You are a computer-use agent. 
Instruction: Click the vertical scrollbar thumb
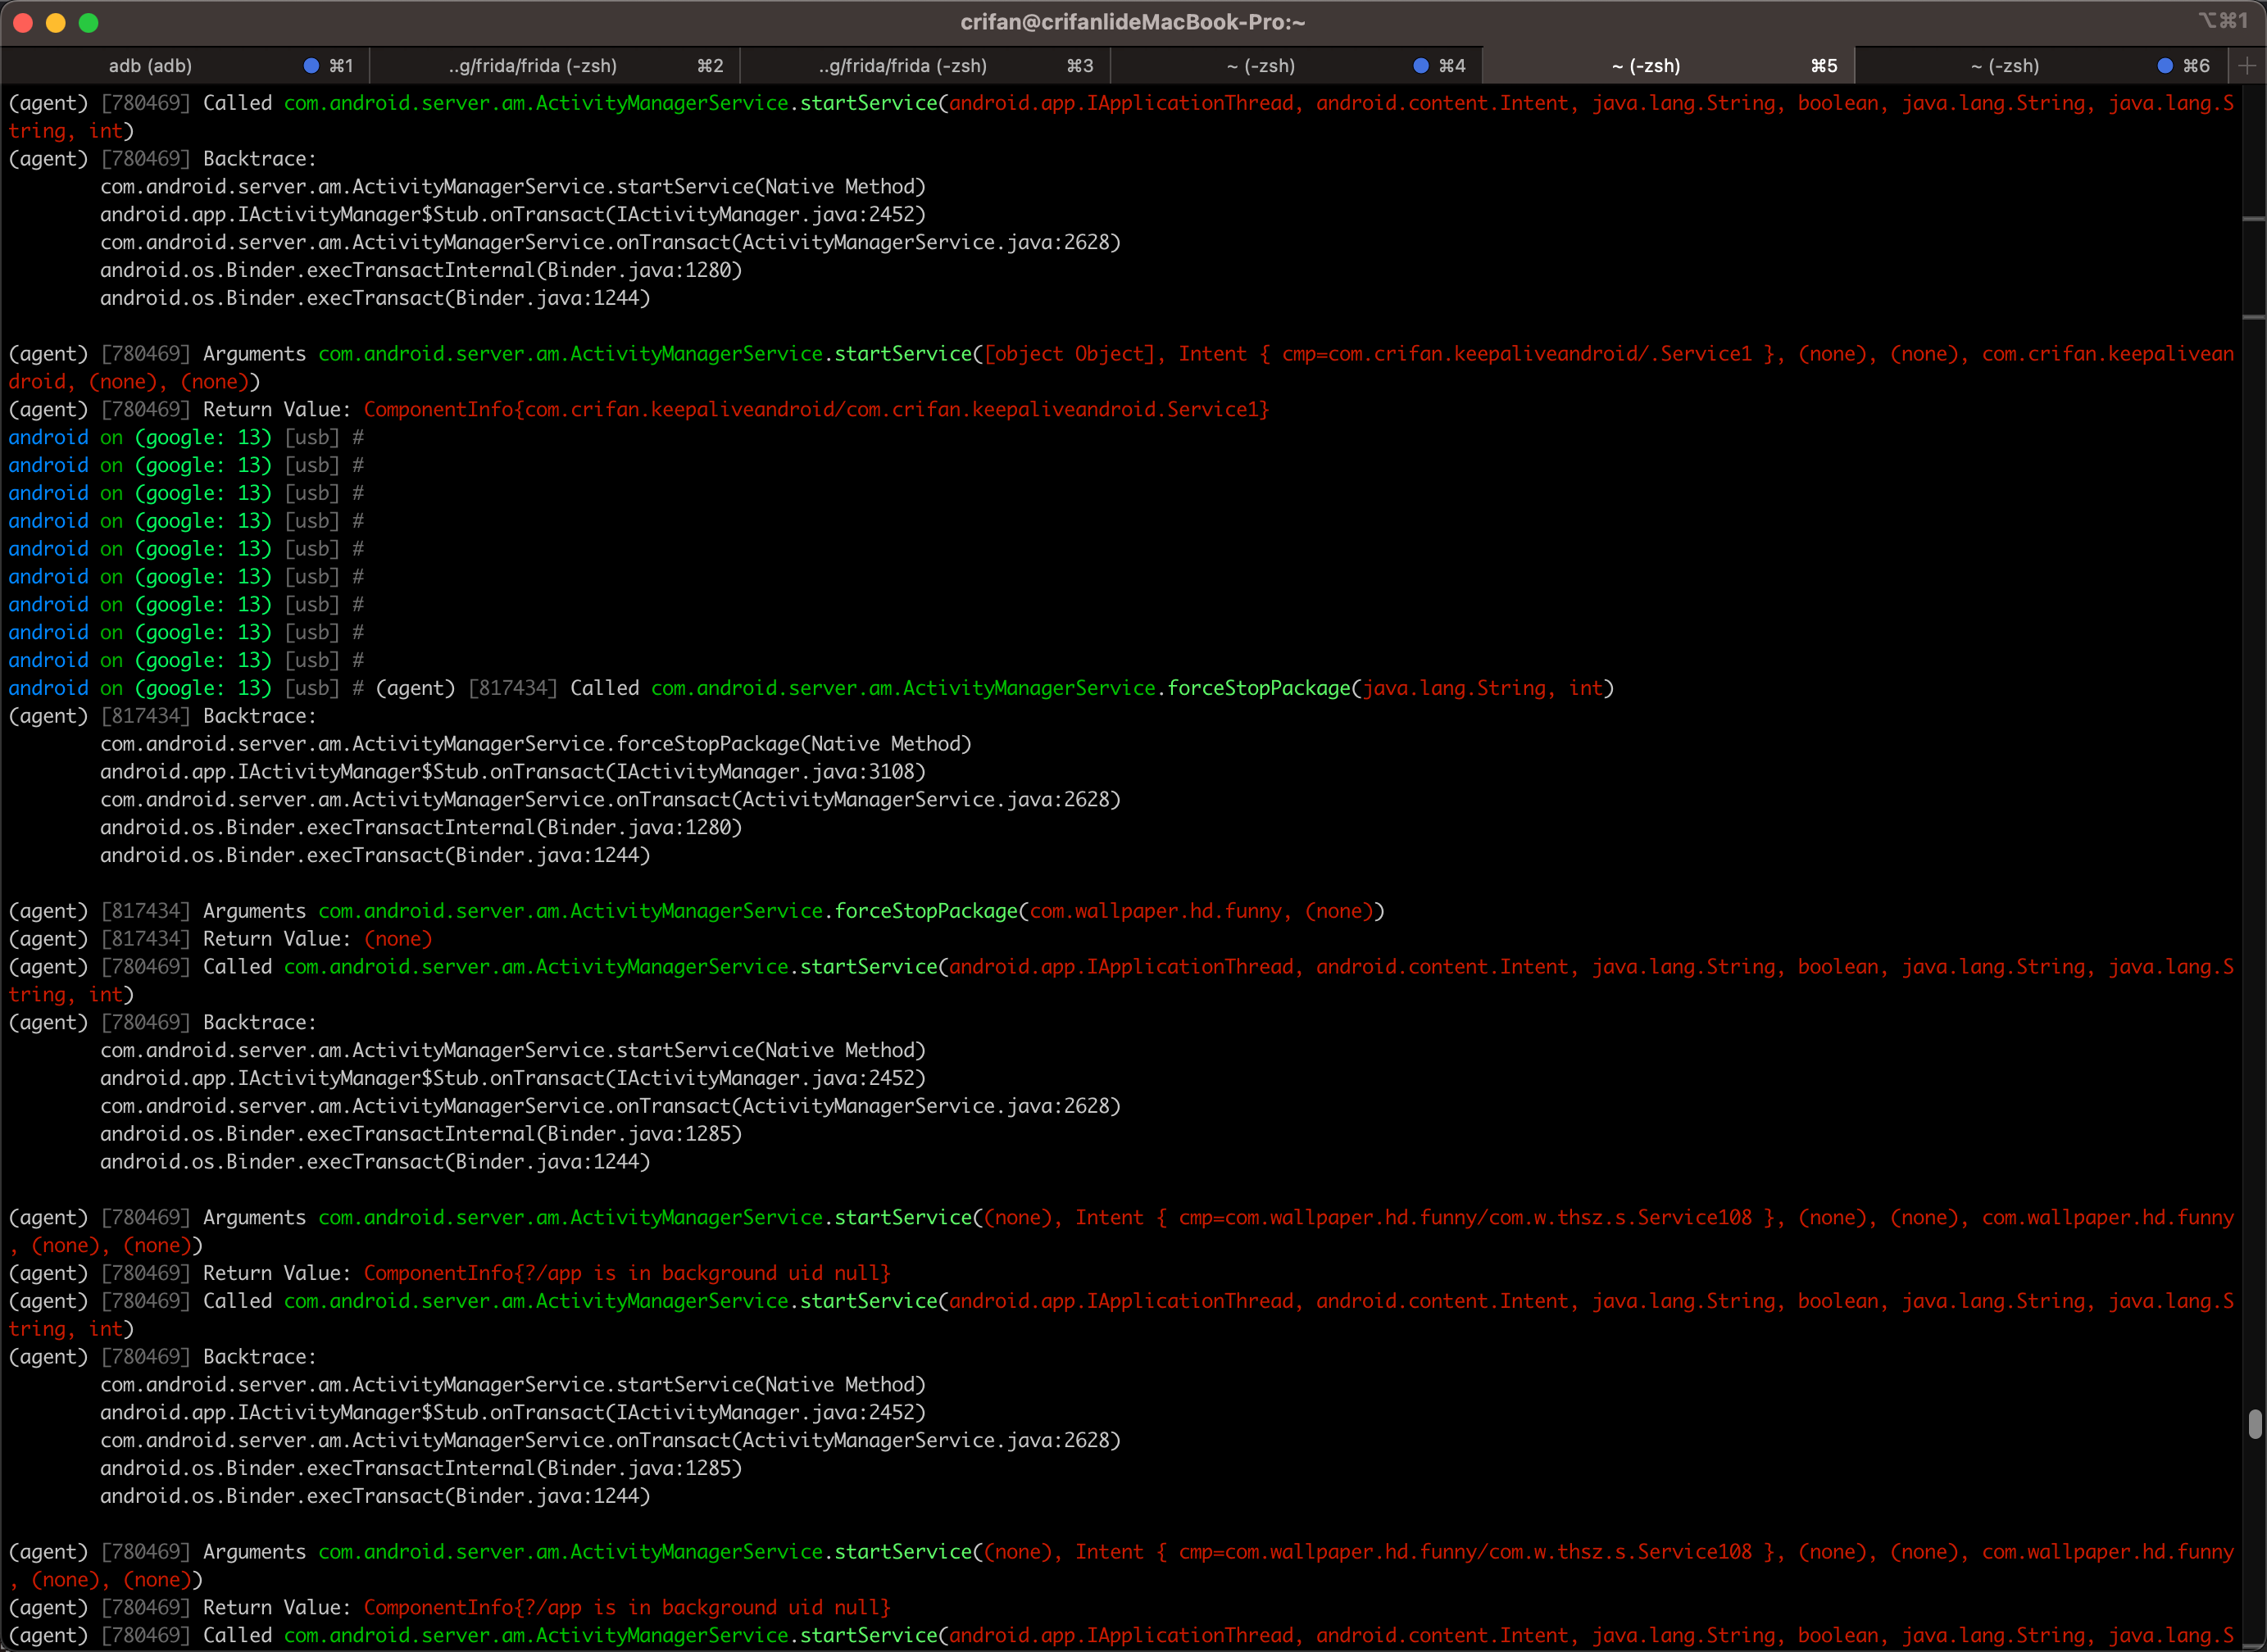(x=2255, y=1424)
